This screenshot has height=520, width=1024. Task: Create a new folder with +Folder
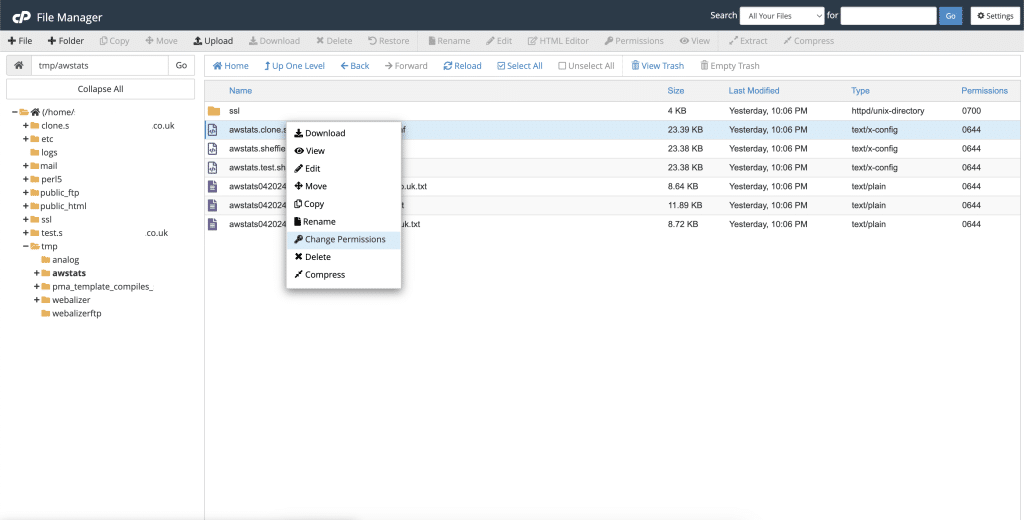coord(65,41)
